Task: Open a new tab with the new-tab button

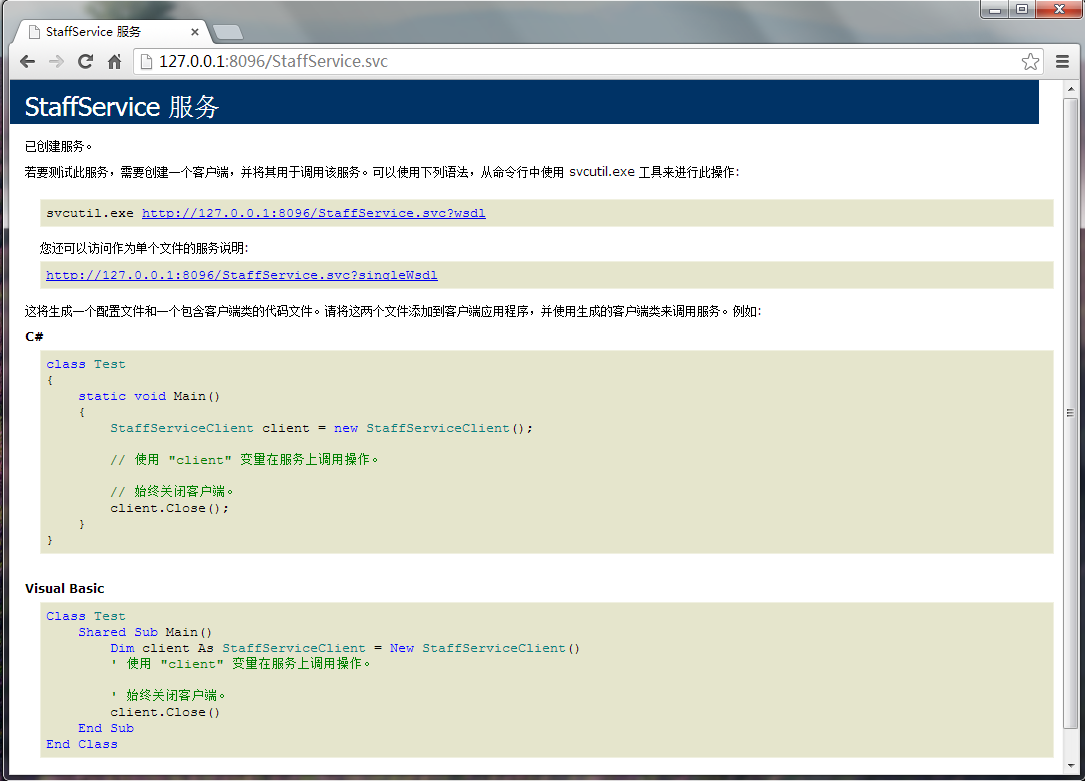Action: point(227,32)
